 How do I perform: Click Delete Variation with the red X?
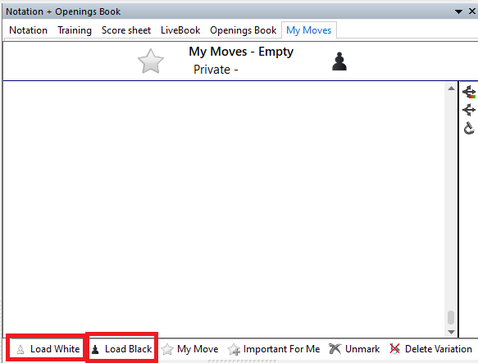[x=431, y=349]
